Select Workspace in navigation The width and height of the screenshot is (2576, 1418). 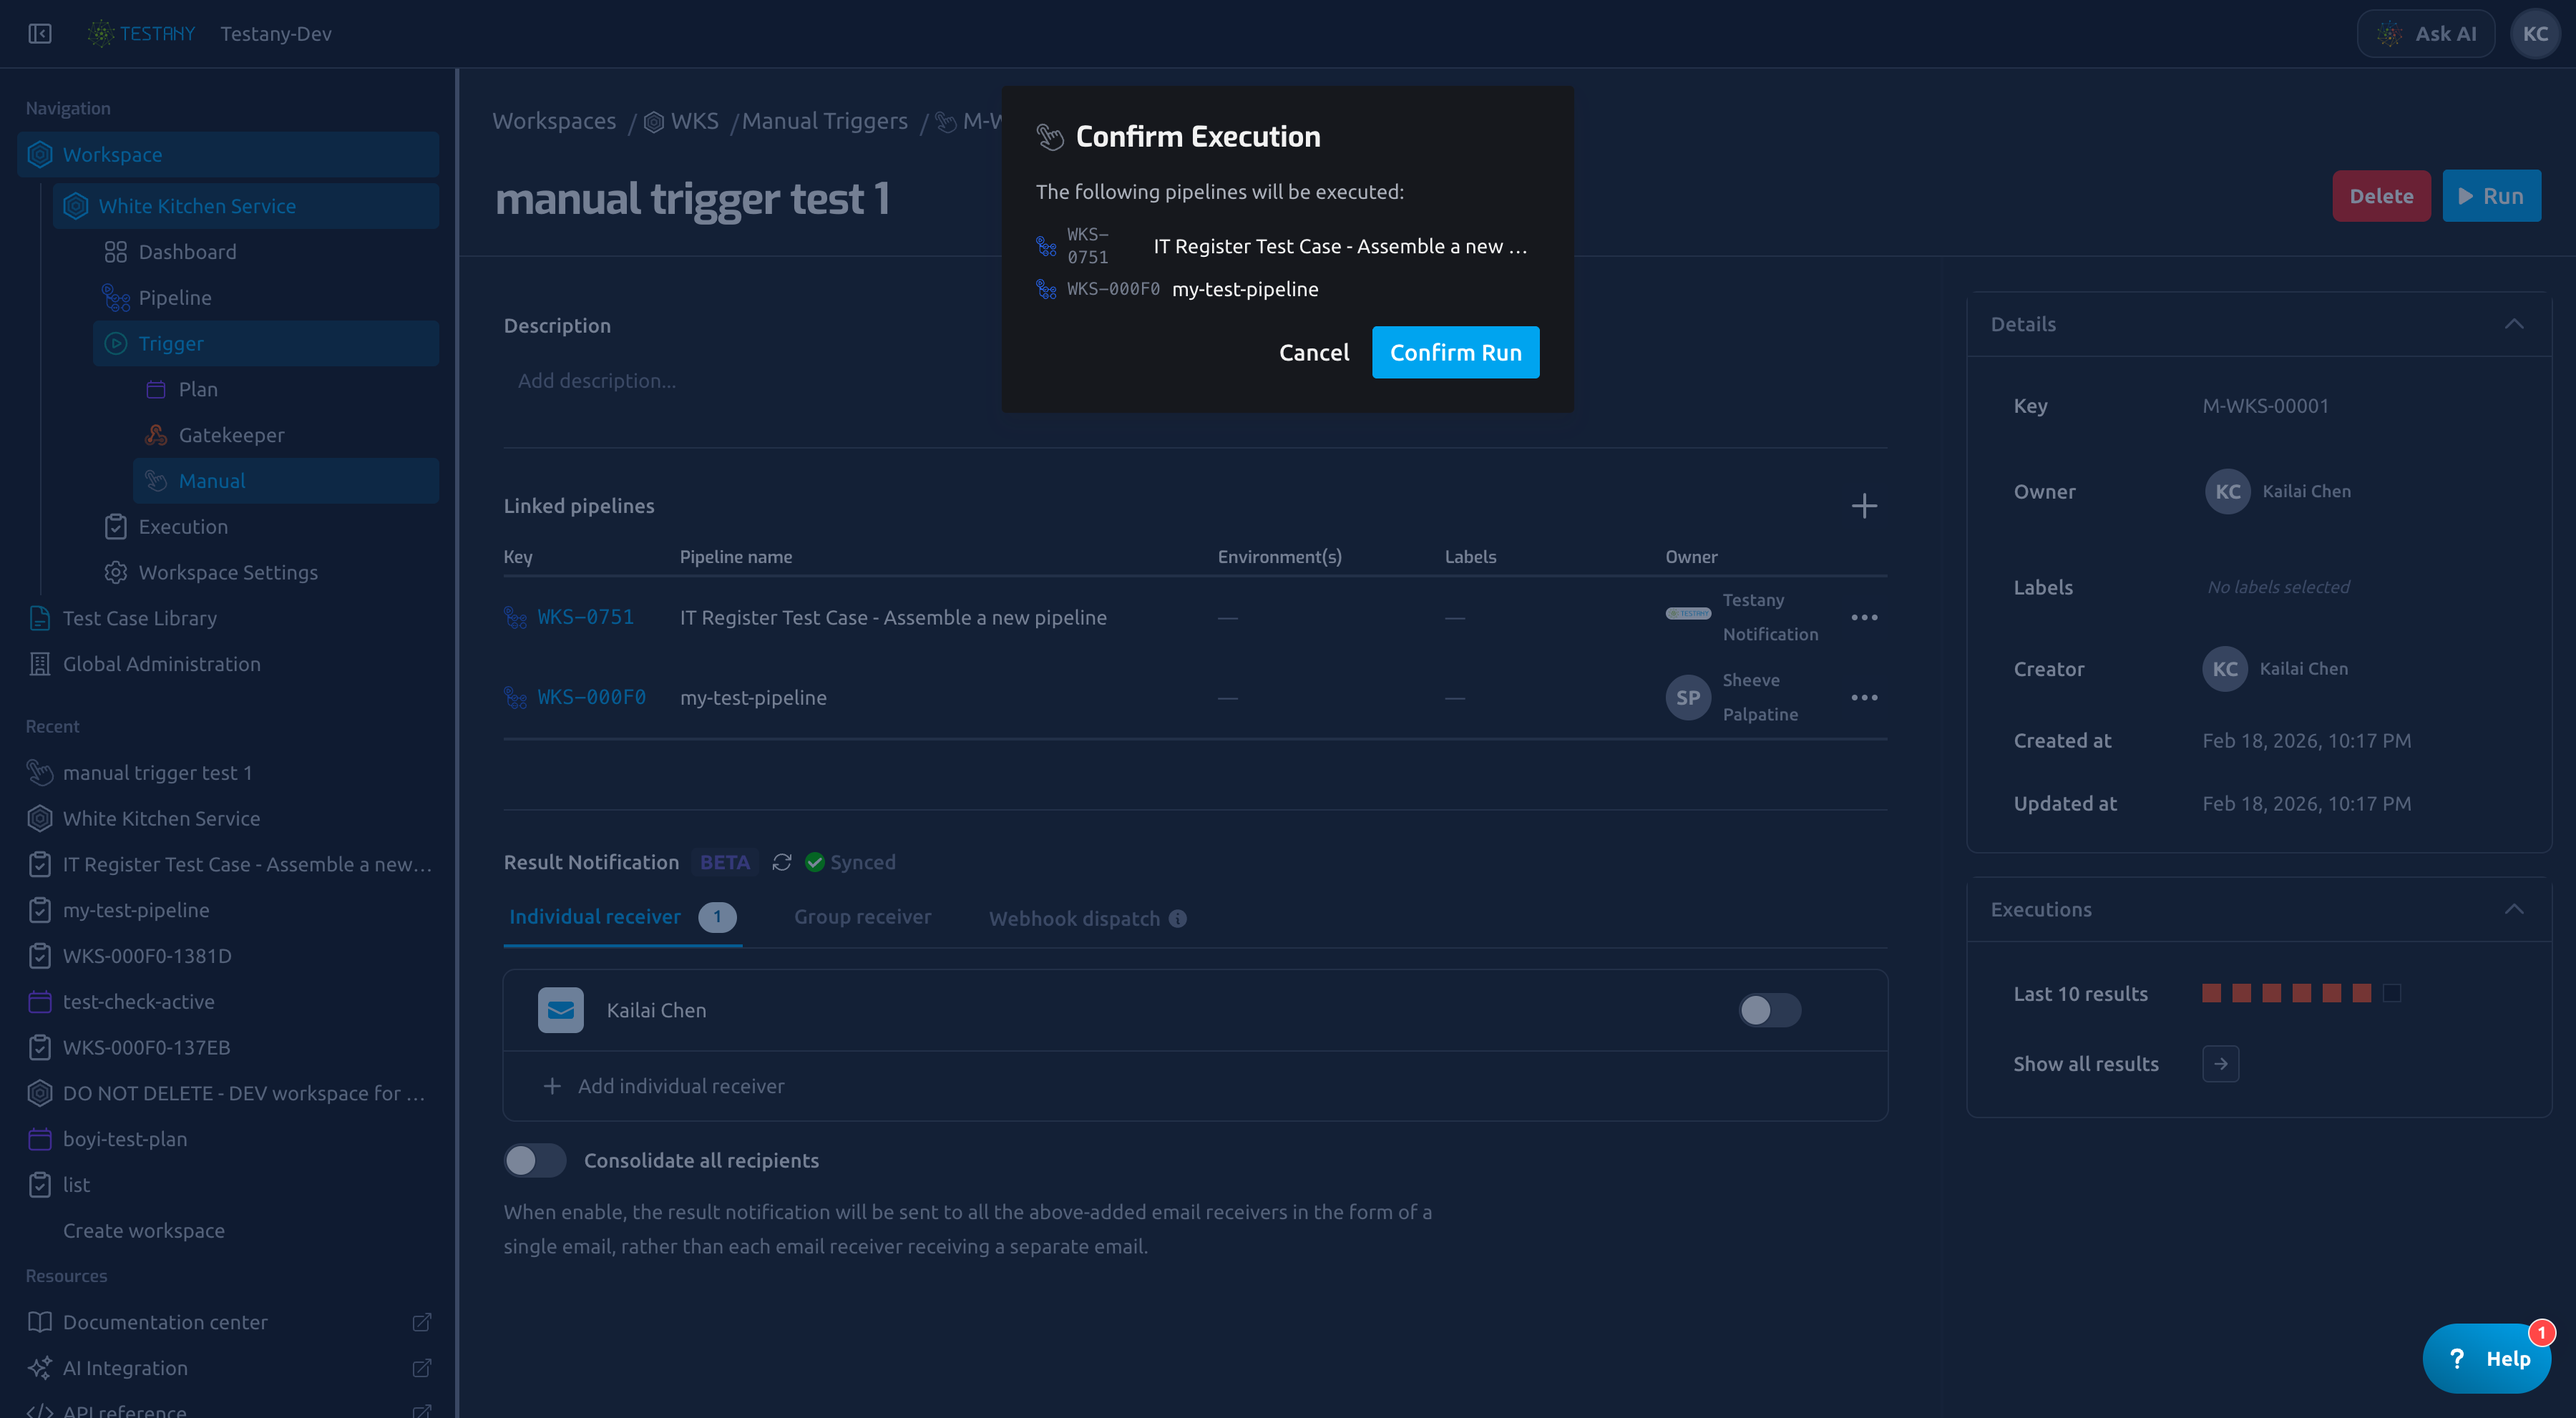(228, 154)
